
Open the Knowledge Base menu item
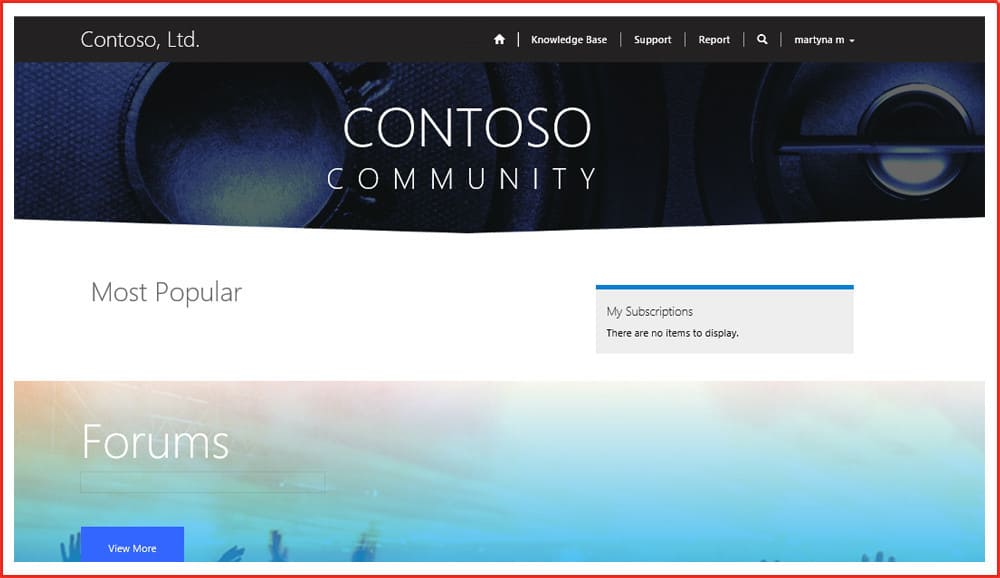568,40
